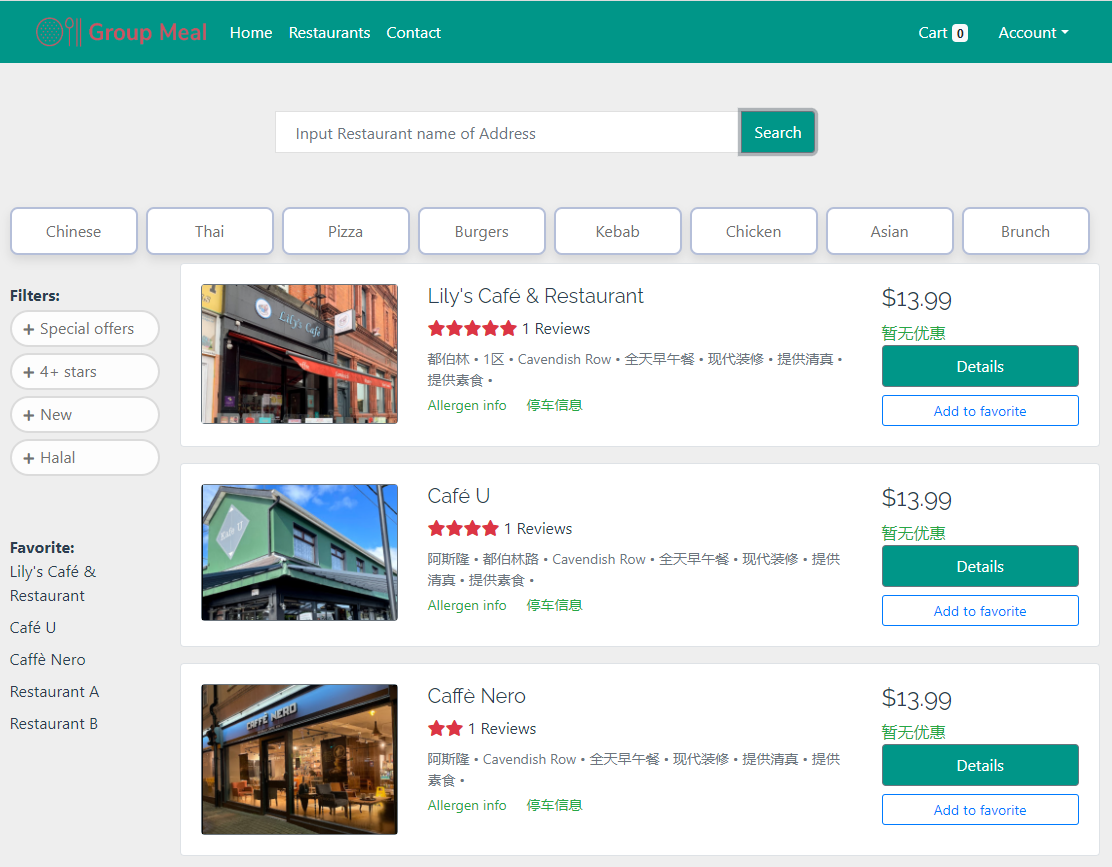Image resolution: width=1112 pixels, height=867 pixels.
Task: Go to the Home page
Action: (x=251, y=33)
